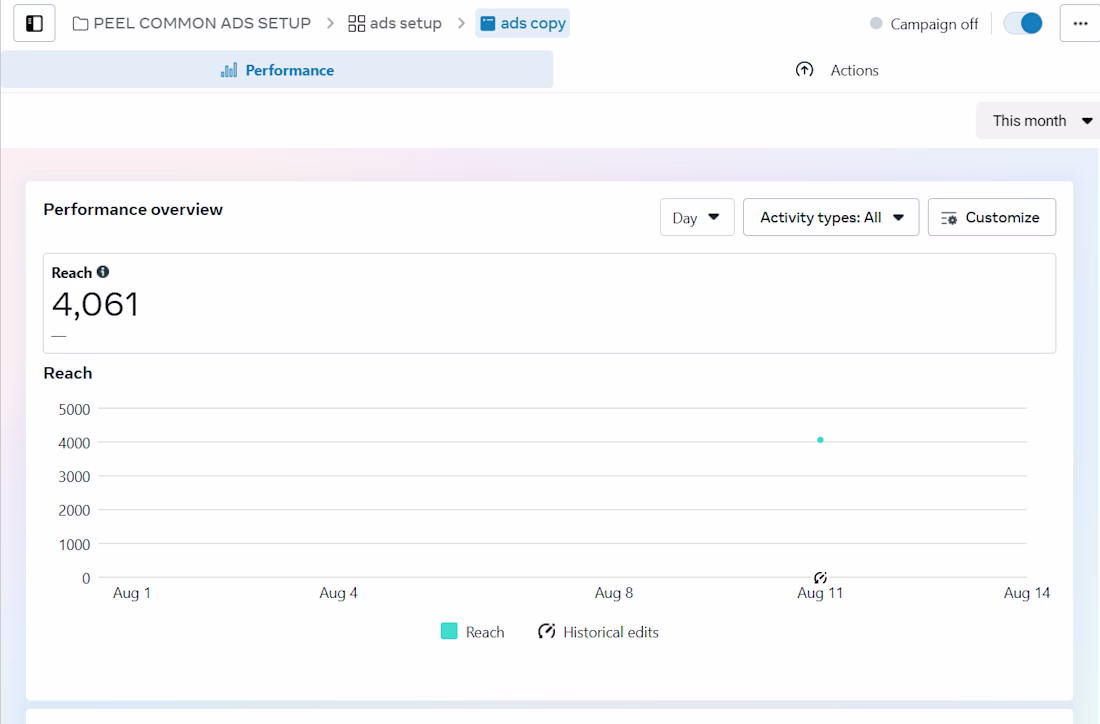The image size is (1100, 724).
Task: Select the Reach metric card showing 4,061
Action: tap(549, 303)
